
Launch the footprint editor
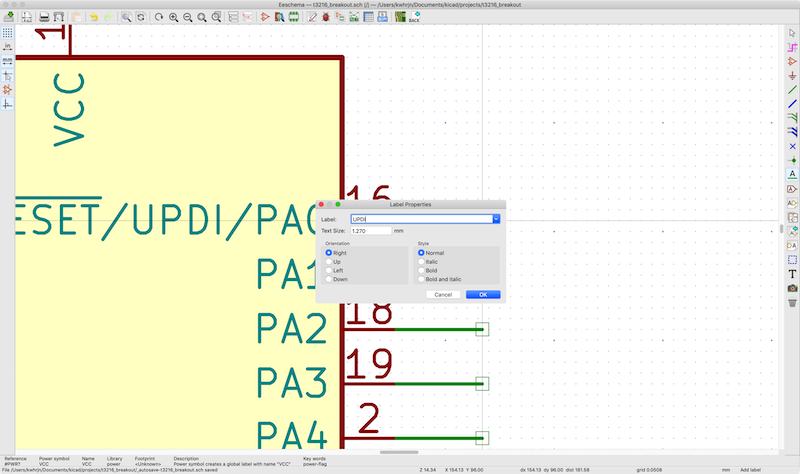(294, 17)
